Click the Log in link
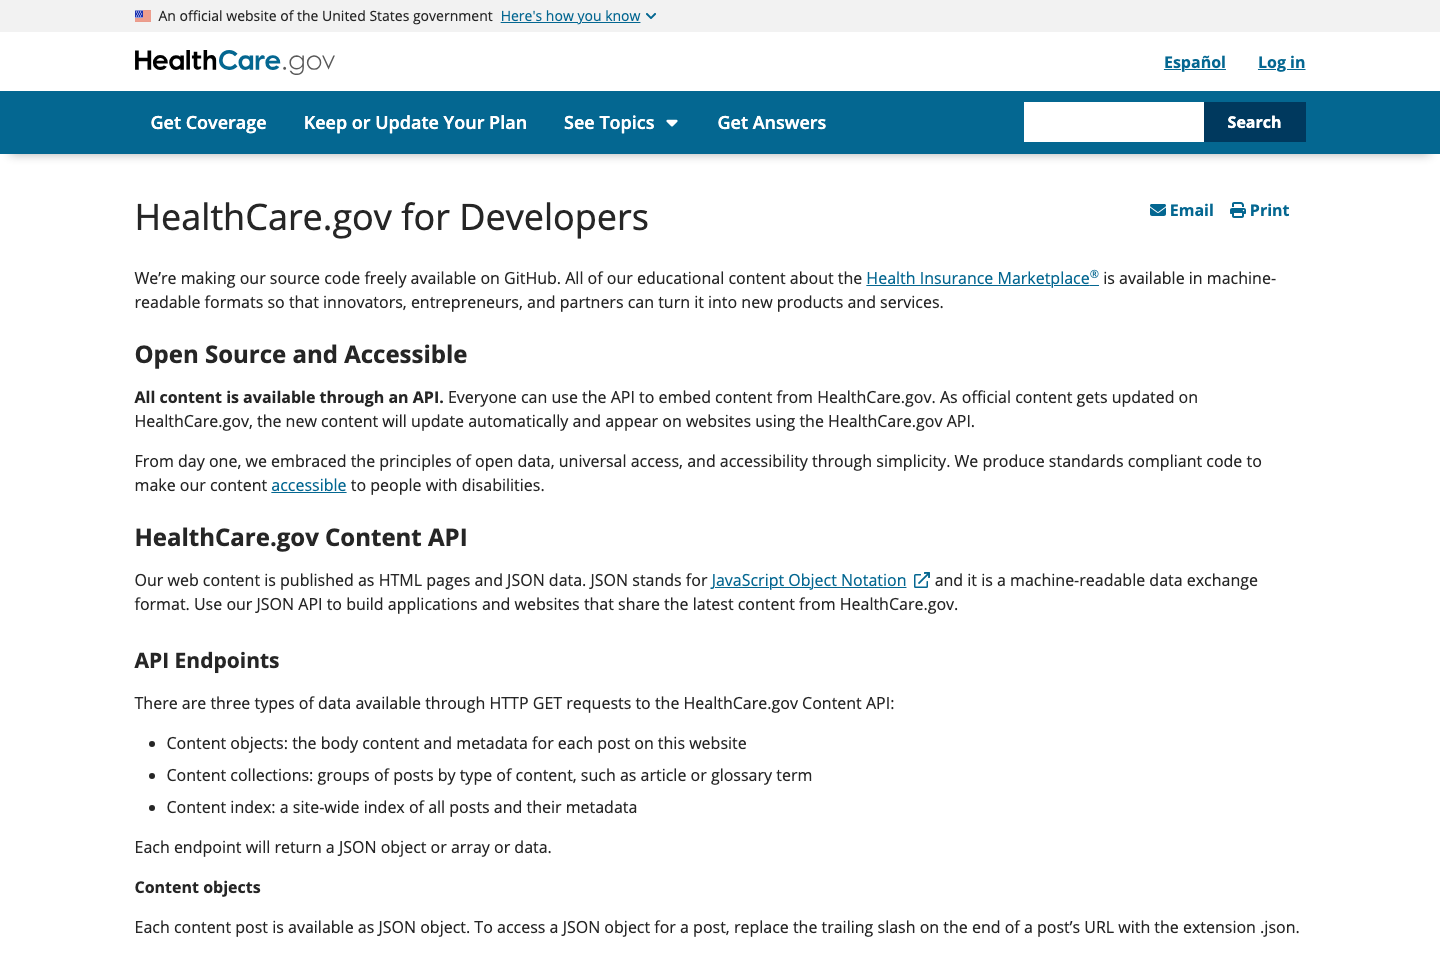 [x=1281, y=61]
